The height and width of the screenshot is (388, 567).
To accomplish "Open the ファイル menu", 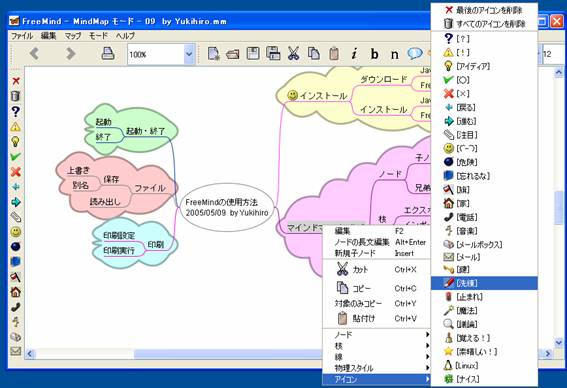I will click(22, 36).
